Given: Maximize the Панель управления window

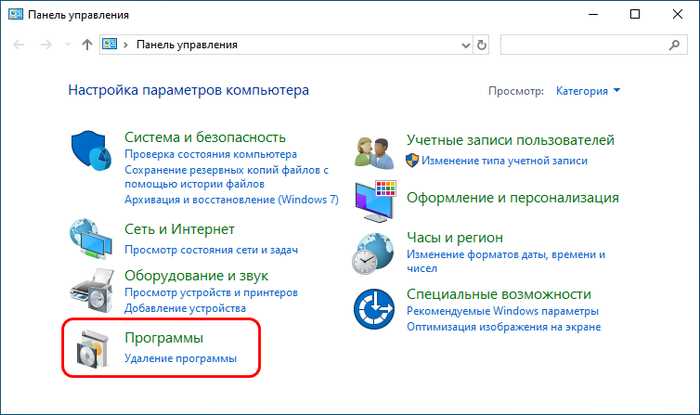Looking at the screenshot, I should click(635, 14).
